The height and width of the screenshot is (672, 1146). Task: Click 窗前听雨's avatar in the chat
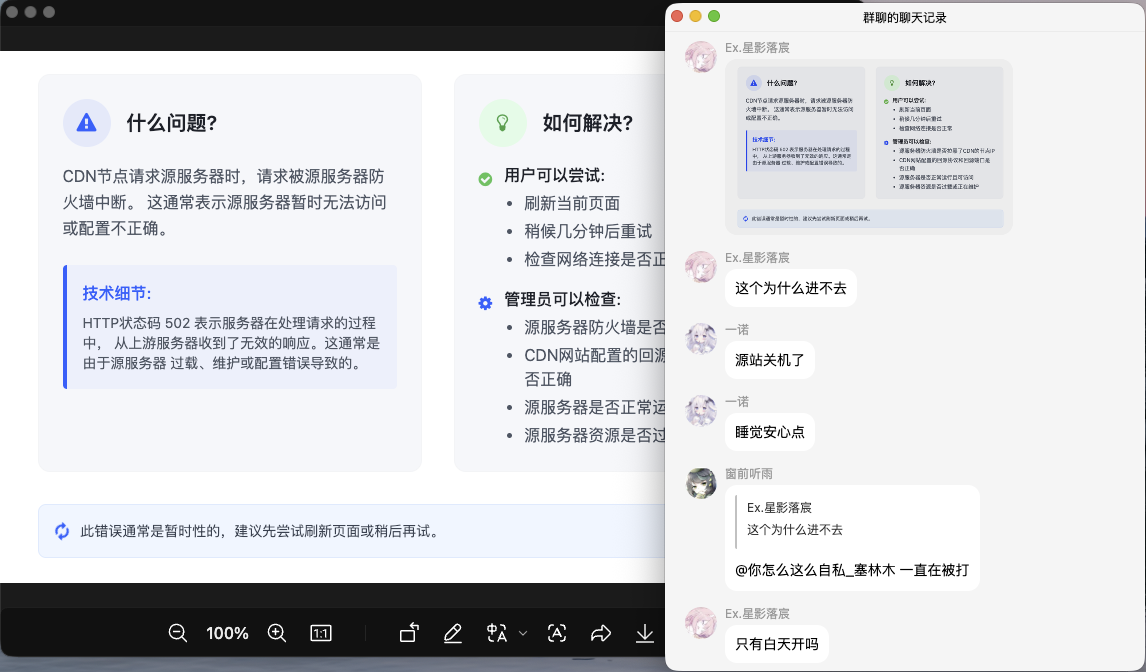point(701,483)
